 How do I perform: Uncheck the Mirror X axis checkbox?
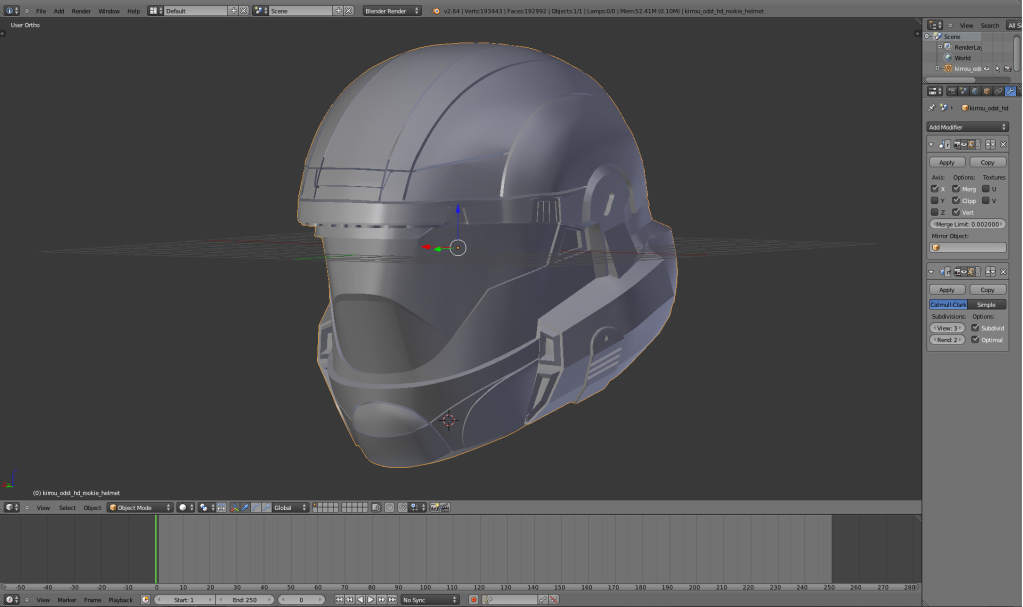tap(935, 188)
